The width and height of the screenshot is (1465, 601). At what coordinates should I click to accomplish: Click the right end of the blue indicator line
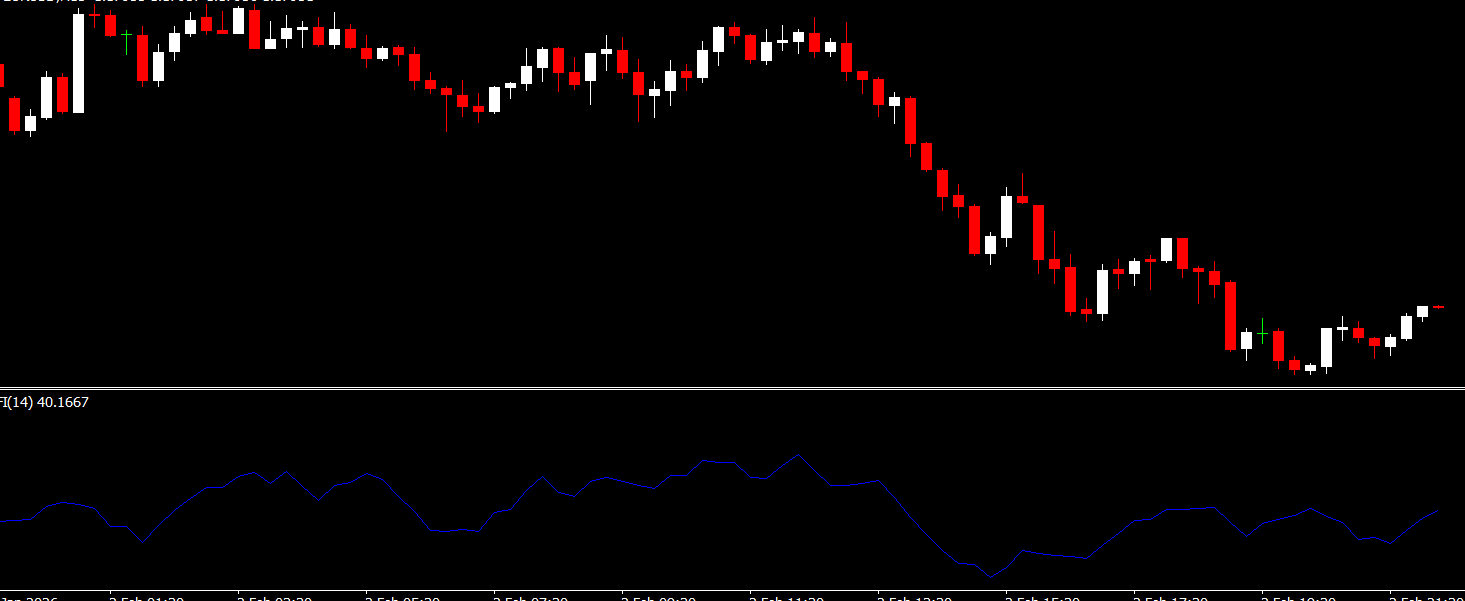click(1437, 511)
